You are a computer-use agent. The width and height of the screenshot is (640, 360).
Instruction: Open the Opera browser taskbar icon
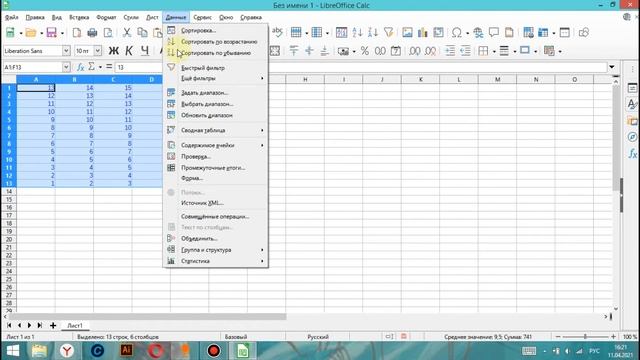(x=156, y=351)
